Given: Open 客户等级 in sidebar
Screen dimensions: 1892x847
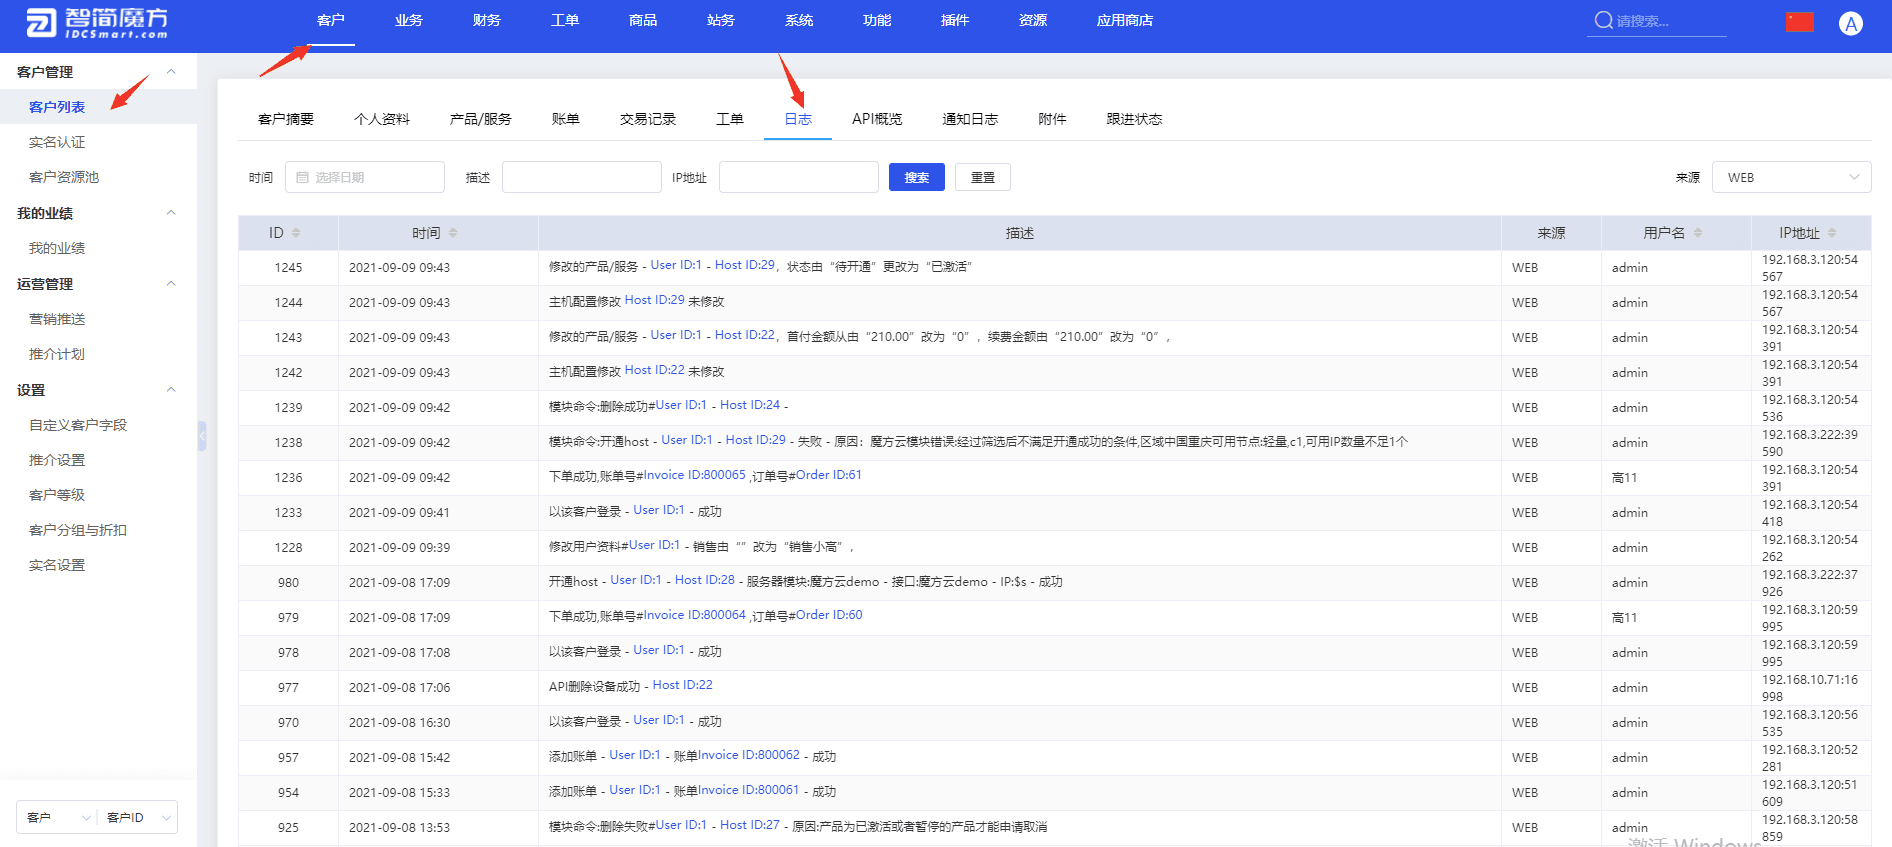Looking at the screenshot, I should coord(57,495).
